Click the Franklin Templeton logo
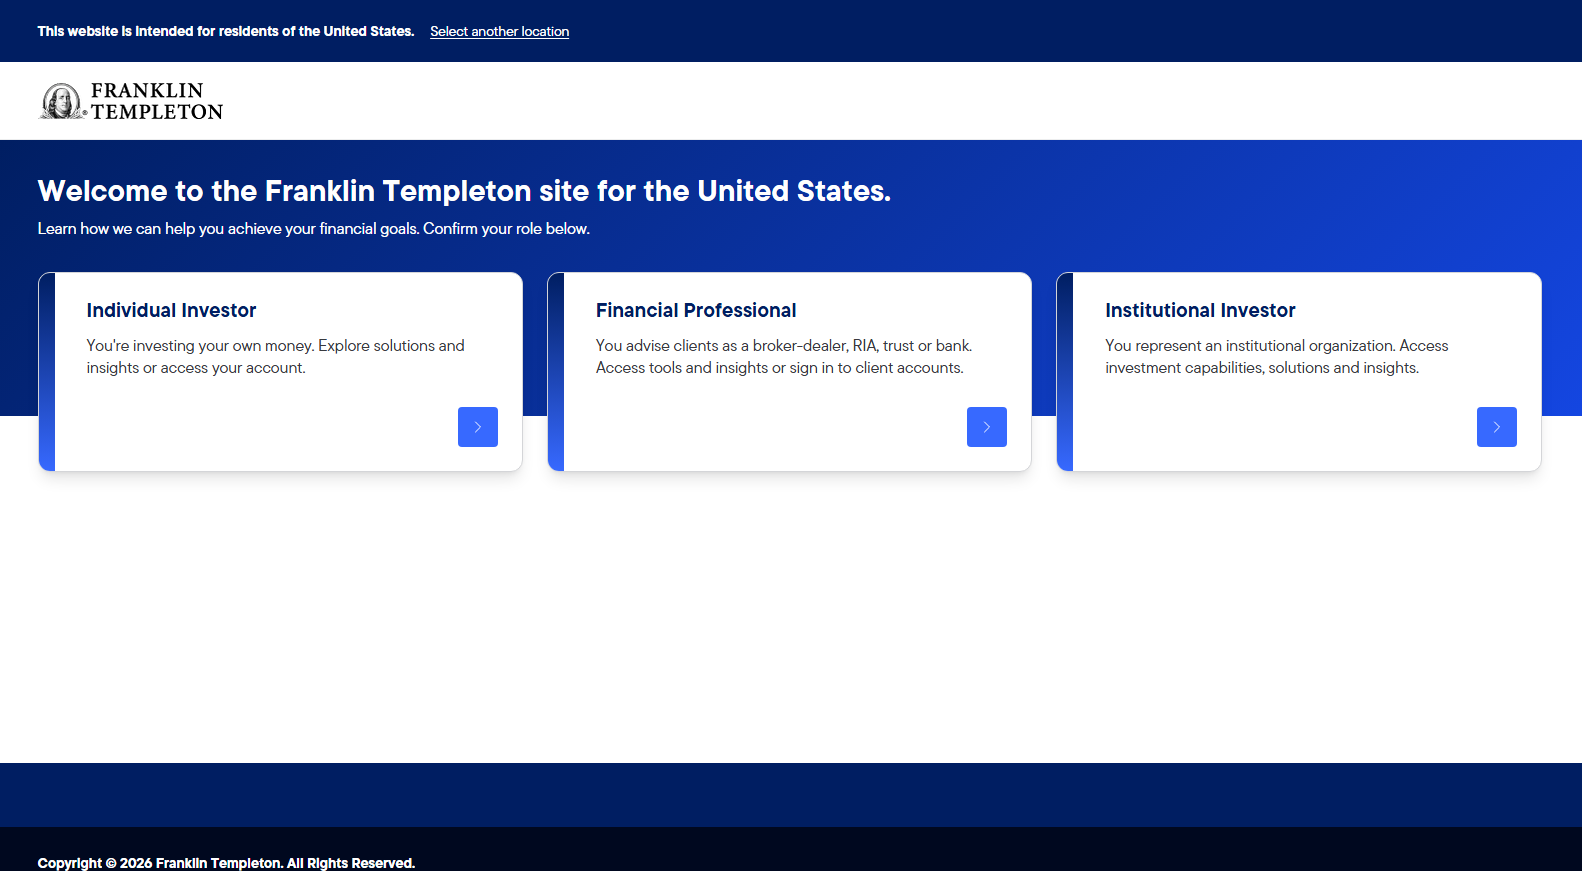 [x=131, y=101]
